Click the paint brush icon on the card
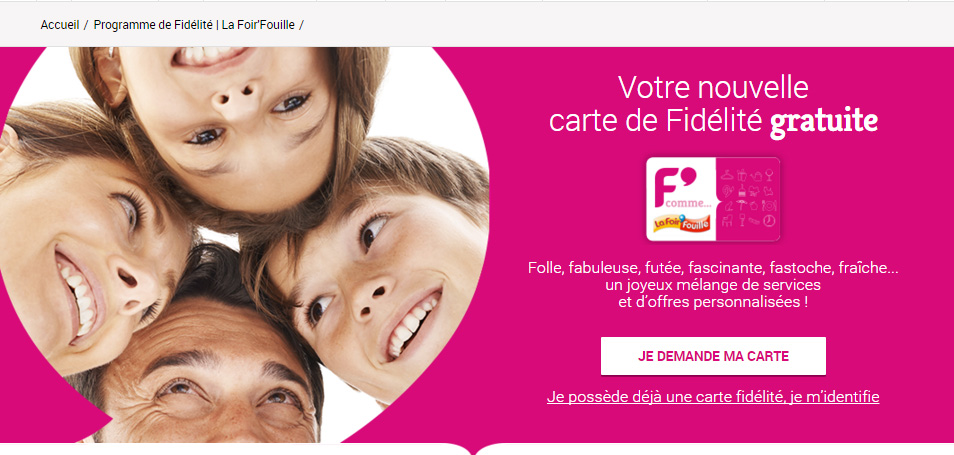This screenshot has height=455, width=954. 742,191
